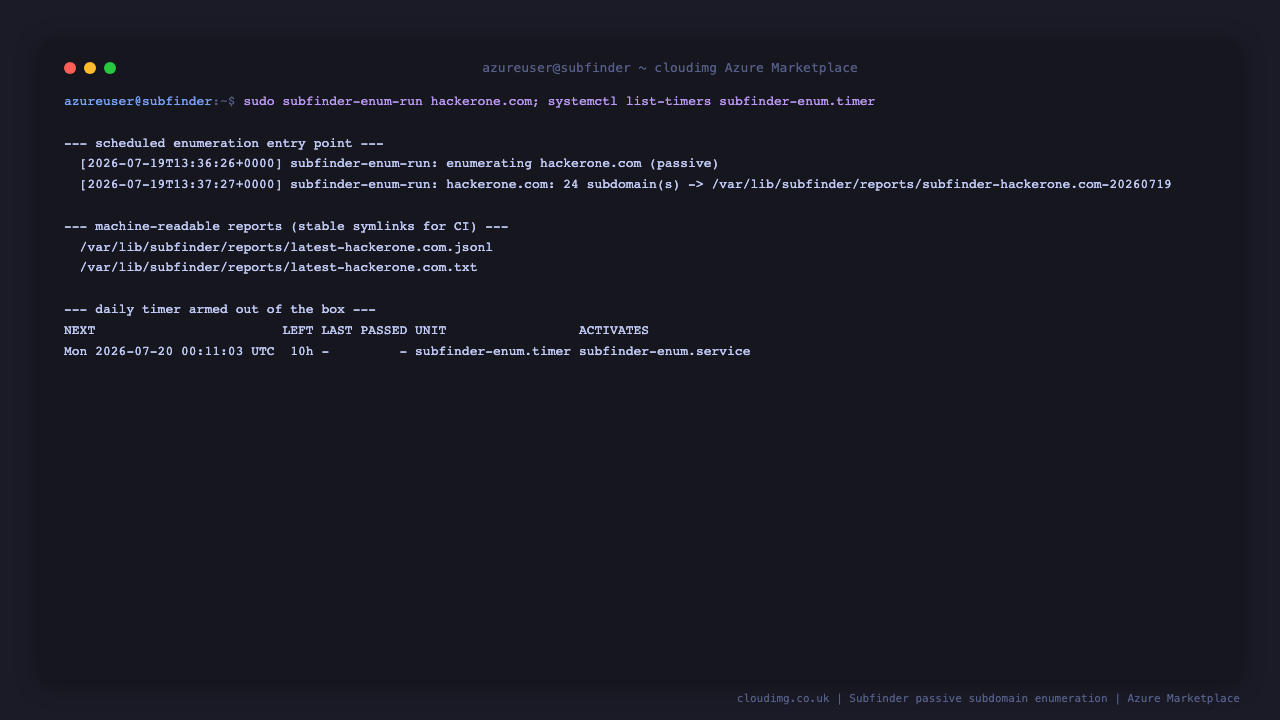1280x720 pixels.
Task: Click the report path 'subfinder-hackerone.com-20260719'
Action: (x=1047, y=185)
